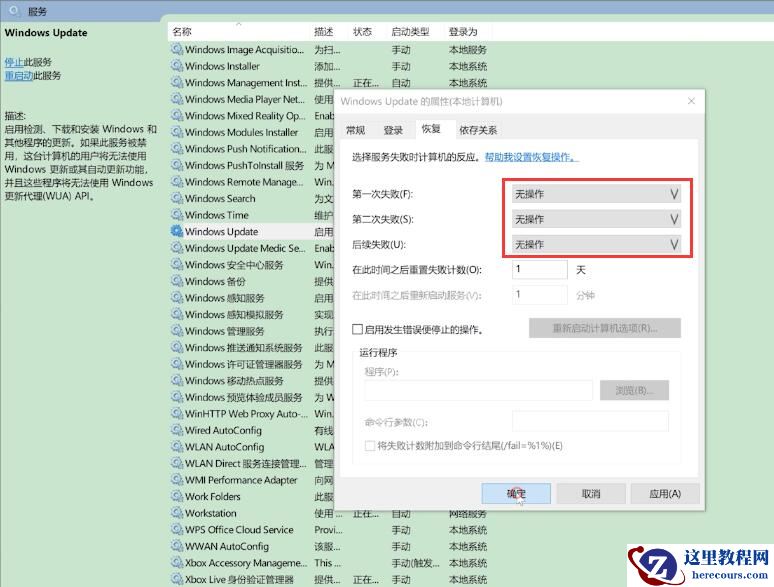Viewport: 774px width, 587px height.
Task: Switch to the 登录 tab
Action: 393,130
